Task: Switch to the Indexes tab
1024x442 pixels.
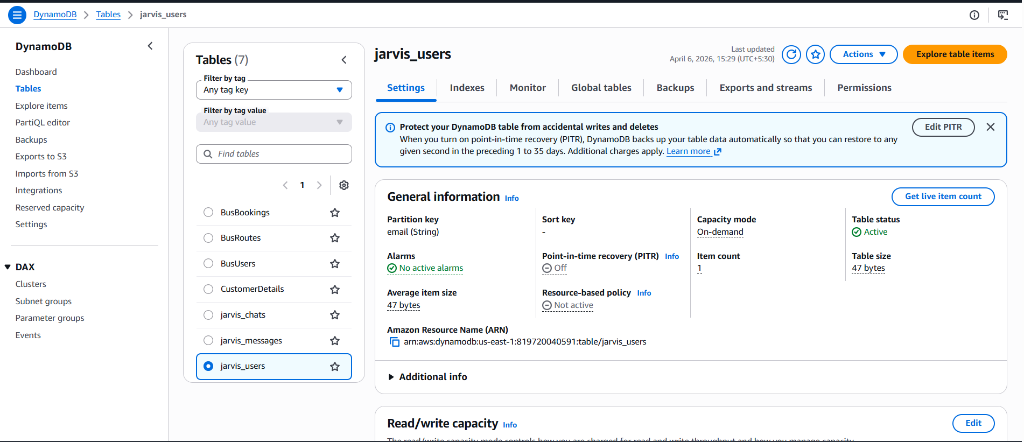Action: (x=467, y=87)
